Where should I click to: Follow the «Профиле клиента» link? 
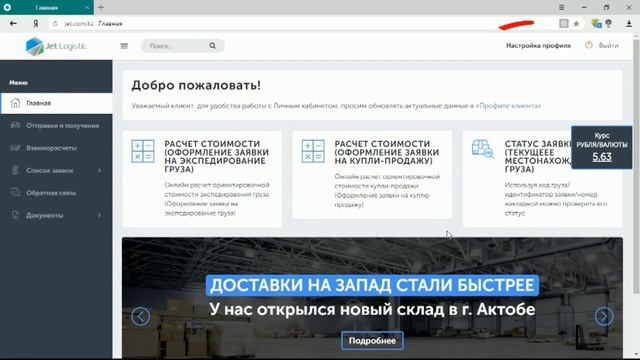(x=509, y=106)
